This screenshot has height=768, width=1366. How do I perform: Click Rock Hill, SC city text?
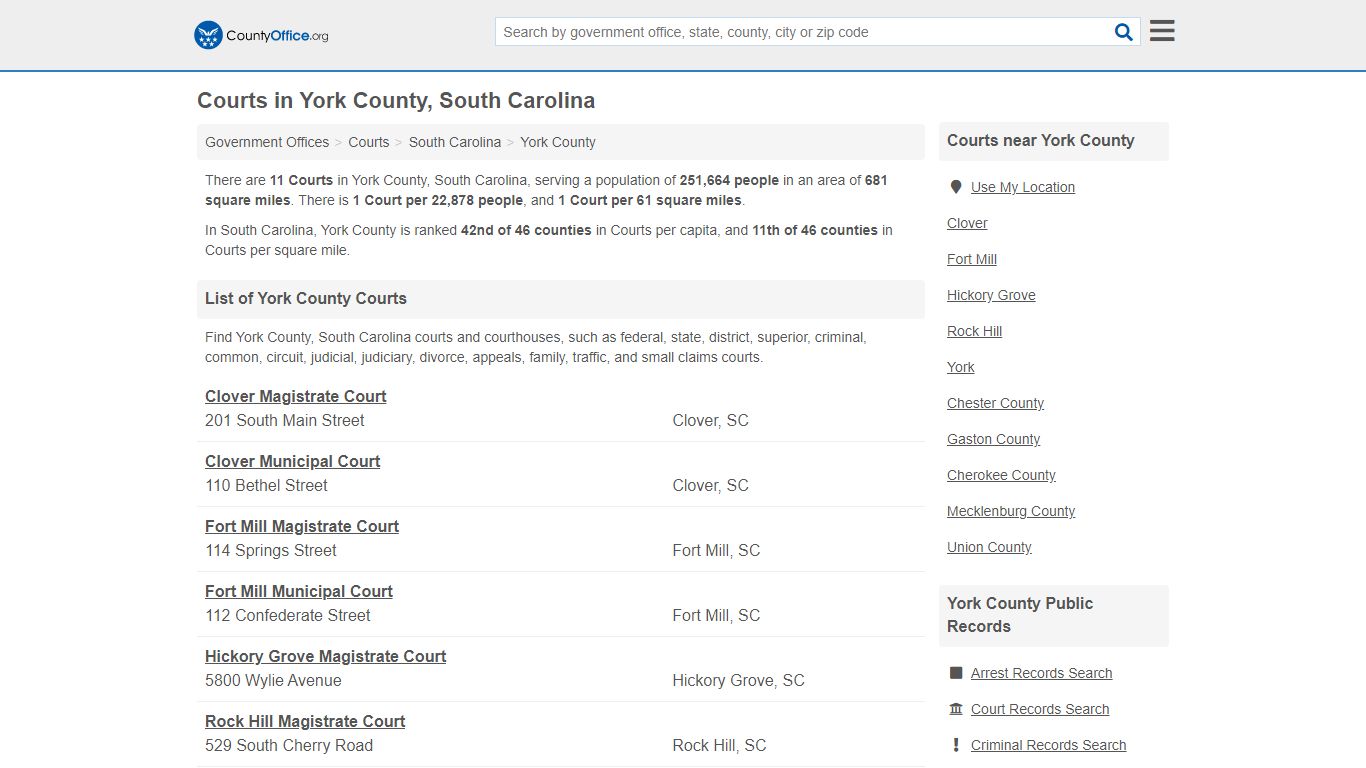[x=719, y=745]
